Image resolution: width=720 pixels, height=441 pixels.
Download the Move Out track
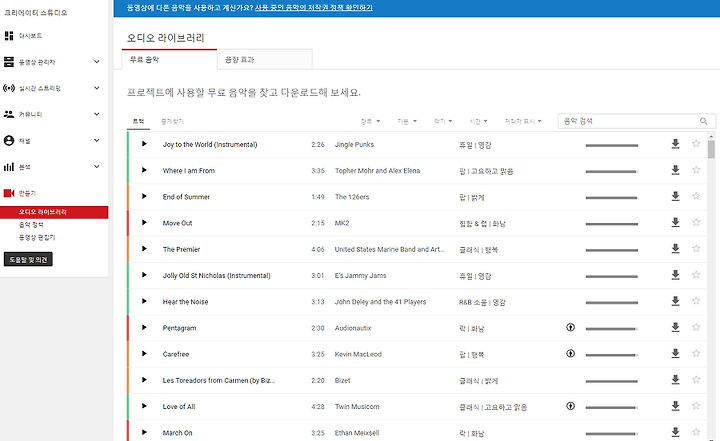tap(675, 222)
